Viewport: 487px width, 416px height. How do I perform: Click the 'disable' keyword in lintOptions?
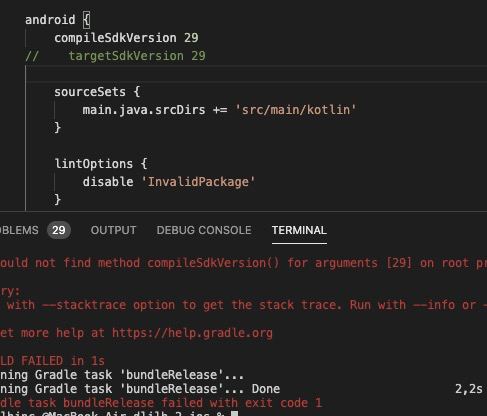point(108,182)
